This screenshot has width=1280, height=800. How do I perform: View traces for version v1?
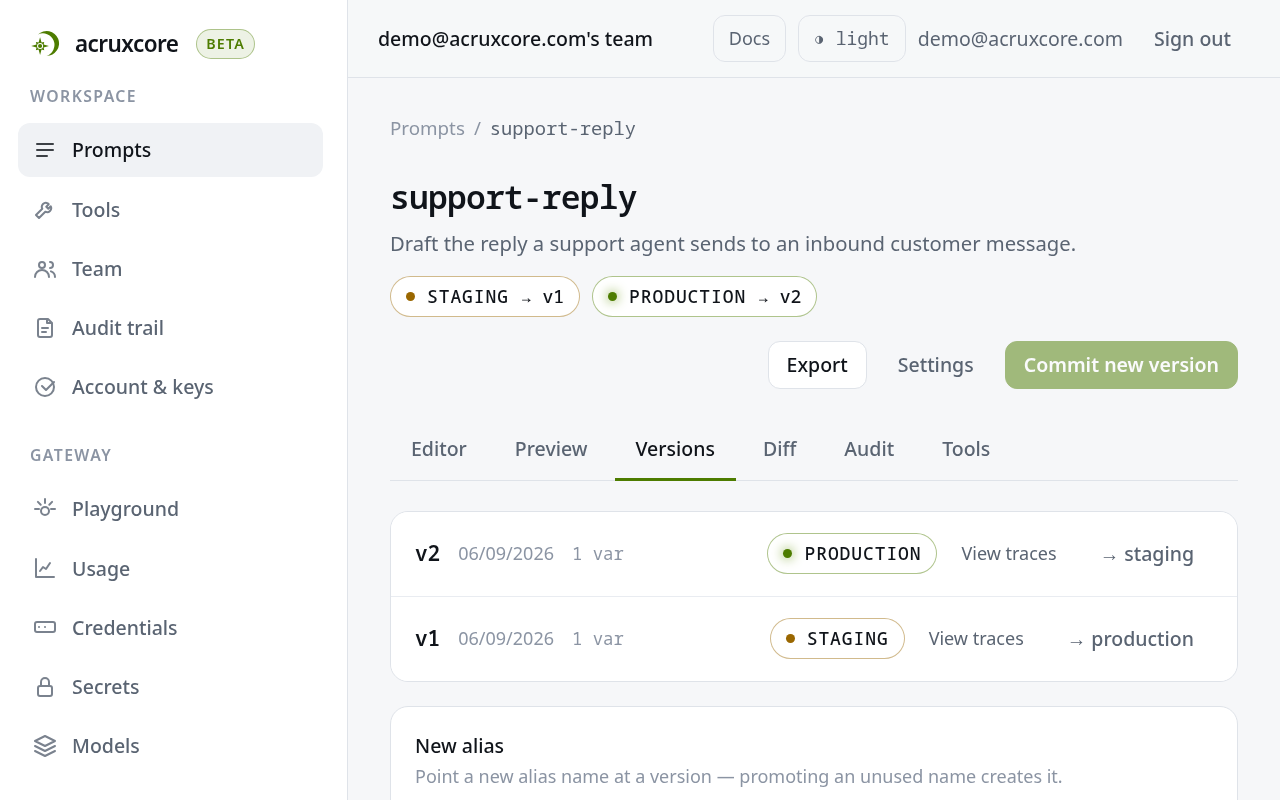(976, 639)
